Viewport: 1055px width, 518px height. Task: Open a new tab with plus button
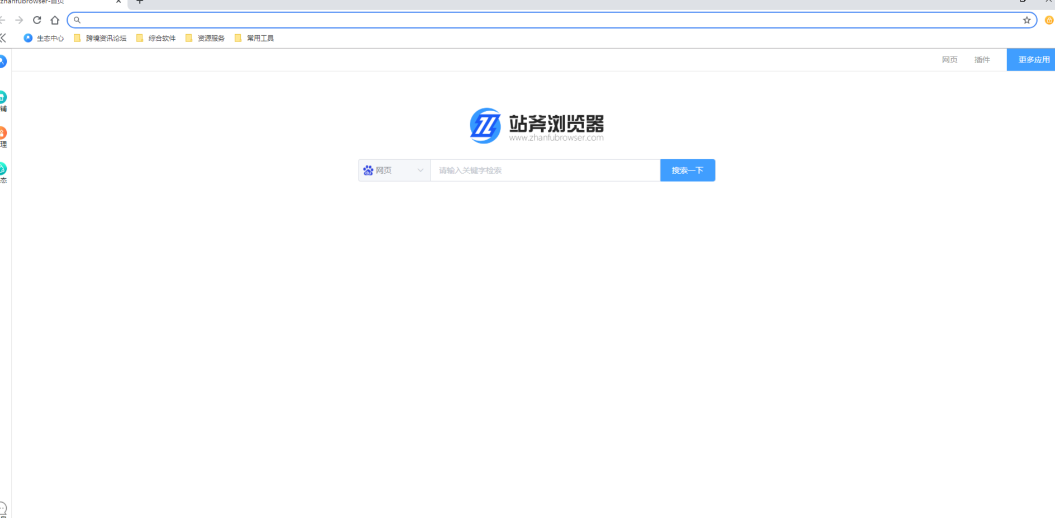140,2
